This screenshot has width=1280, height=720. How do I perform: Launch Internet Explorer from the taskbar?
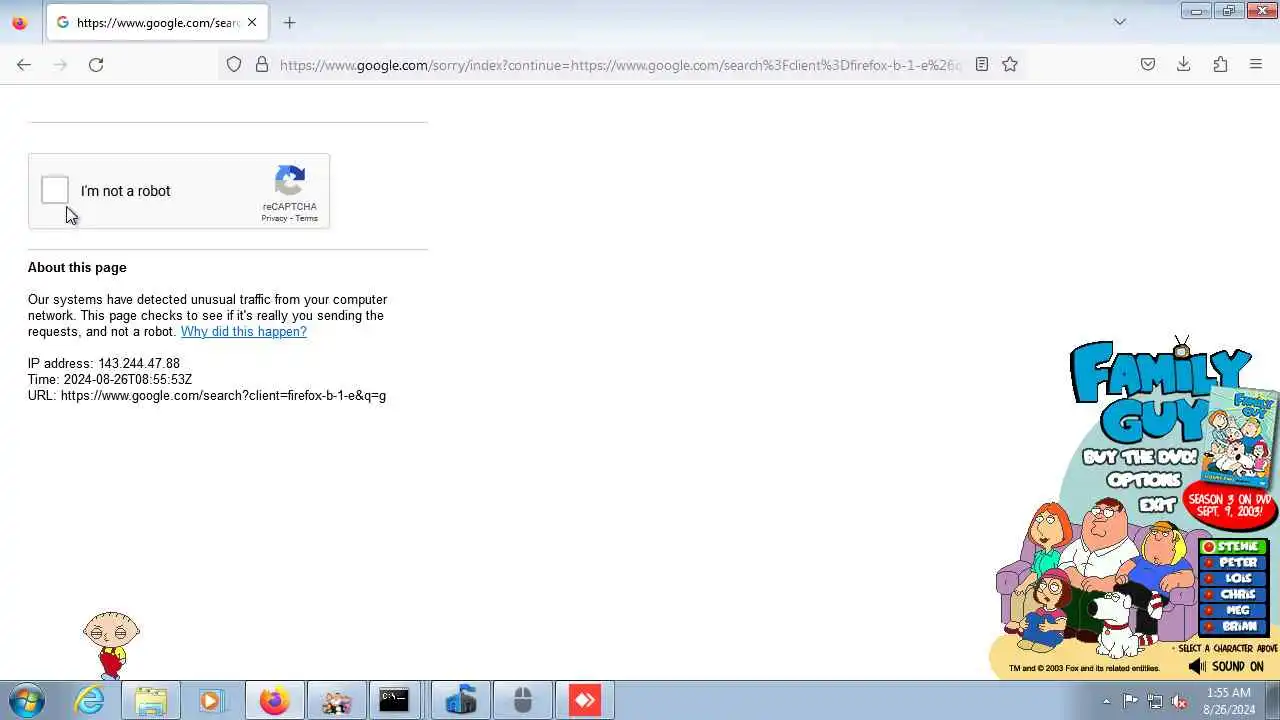[90, 700]
